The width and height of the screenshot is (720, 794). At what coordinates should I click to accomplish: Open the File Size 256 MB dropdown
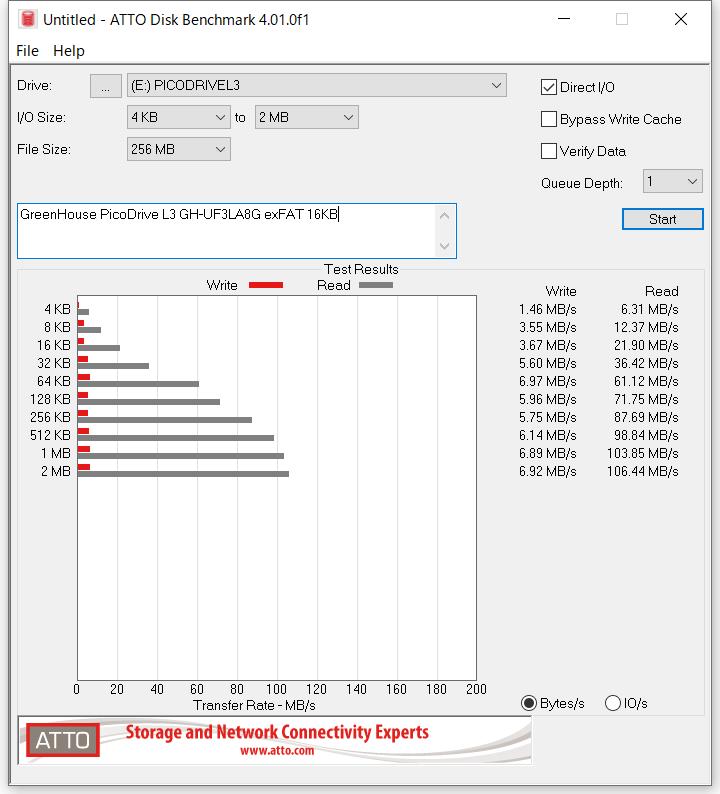point(178,149)
